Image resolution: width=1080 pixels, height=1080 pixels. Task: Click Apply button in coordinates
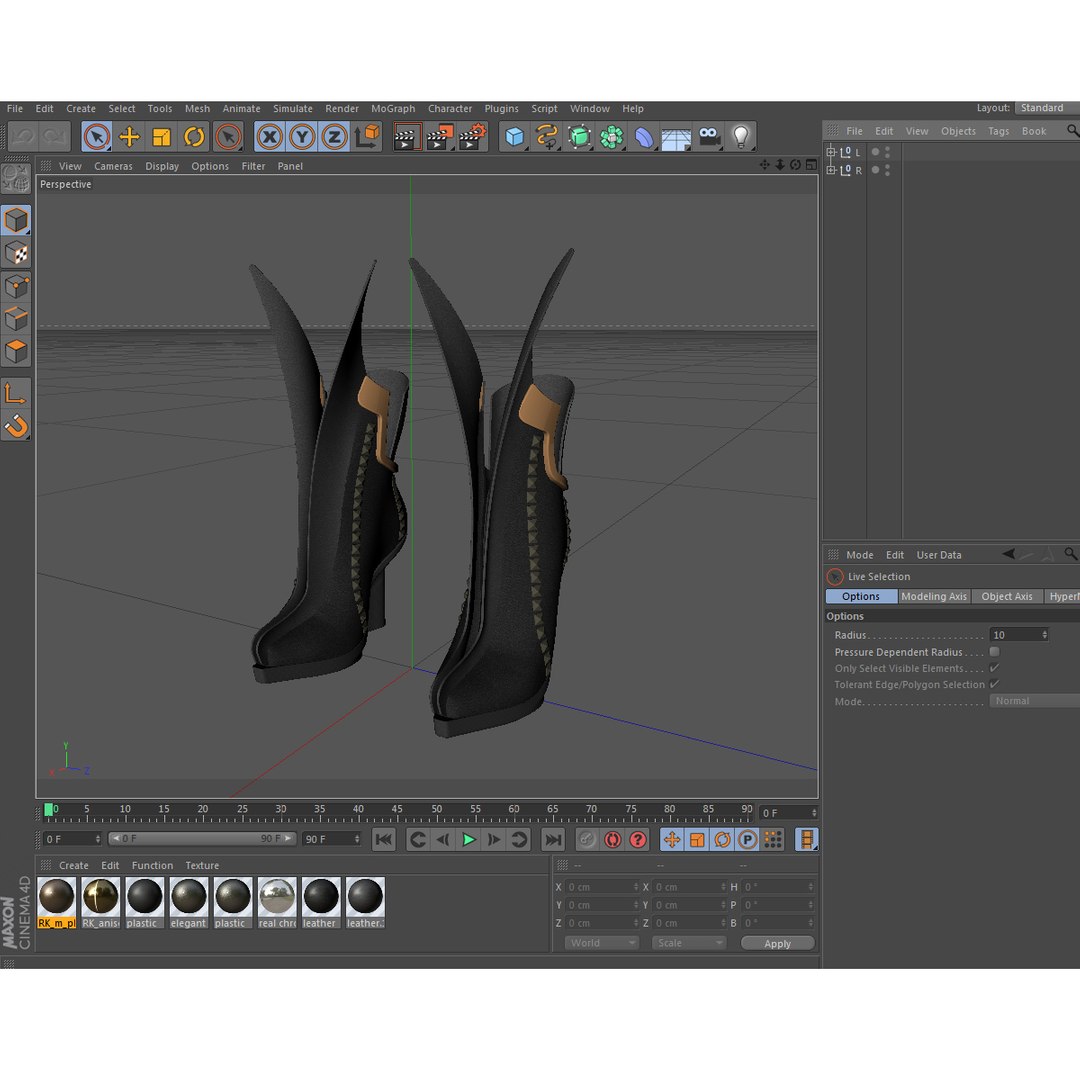[777, 944]
